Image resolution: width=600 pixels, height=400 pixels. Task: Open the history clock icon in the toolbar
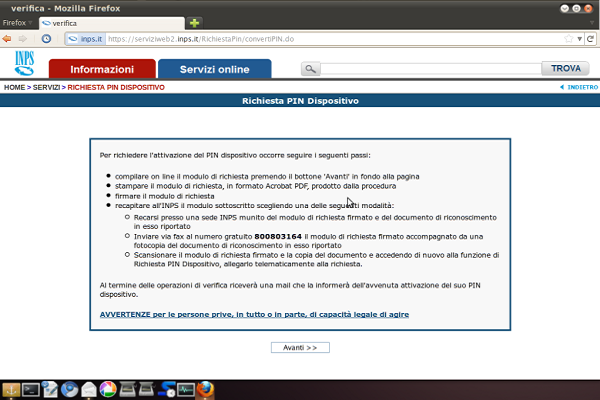(46, 39)
